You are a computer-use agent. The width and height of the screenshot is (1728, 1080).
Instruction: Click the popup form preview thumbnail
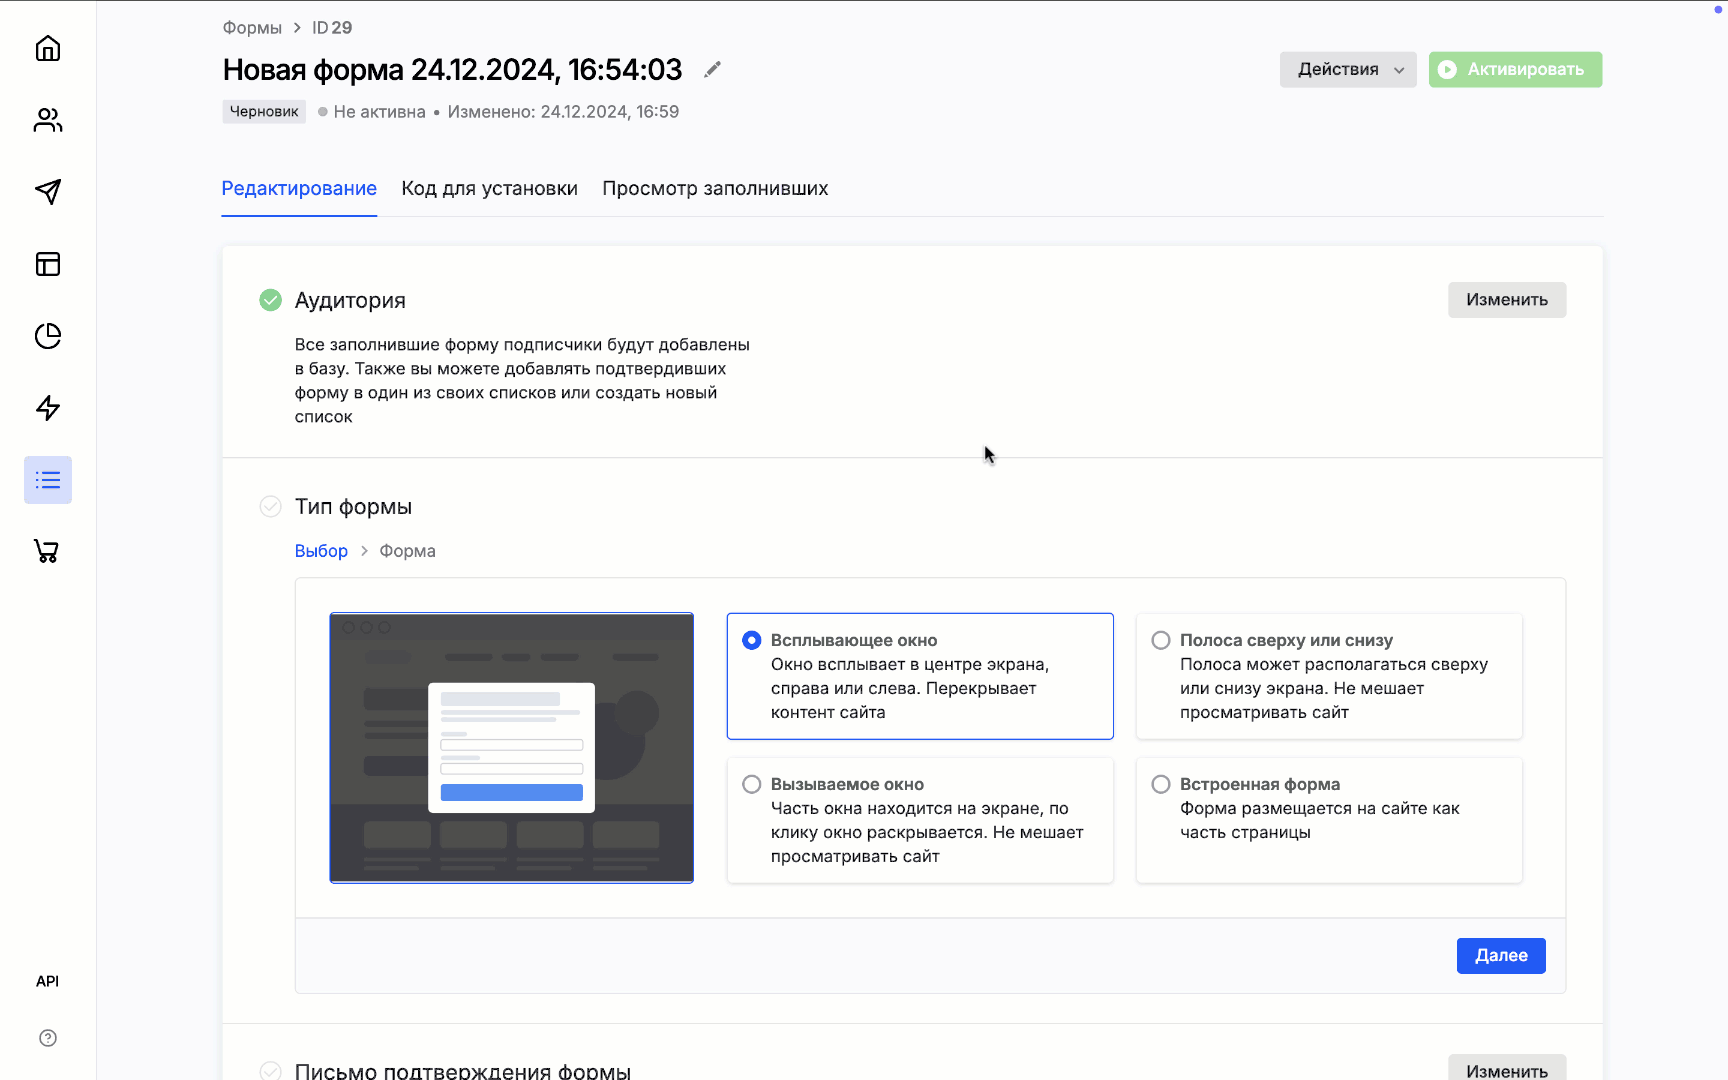pyautogui.click(x=511, y=747)
